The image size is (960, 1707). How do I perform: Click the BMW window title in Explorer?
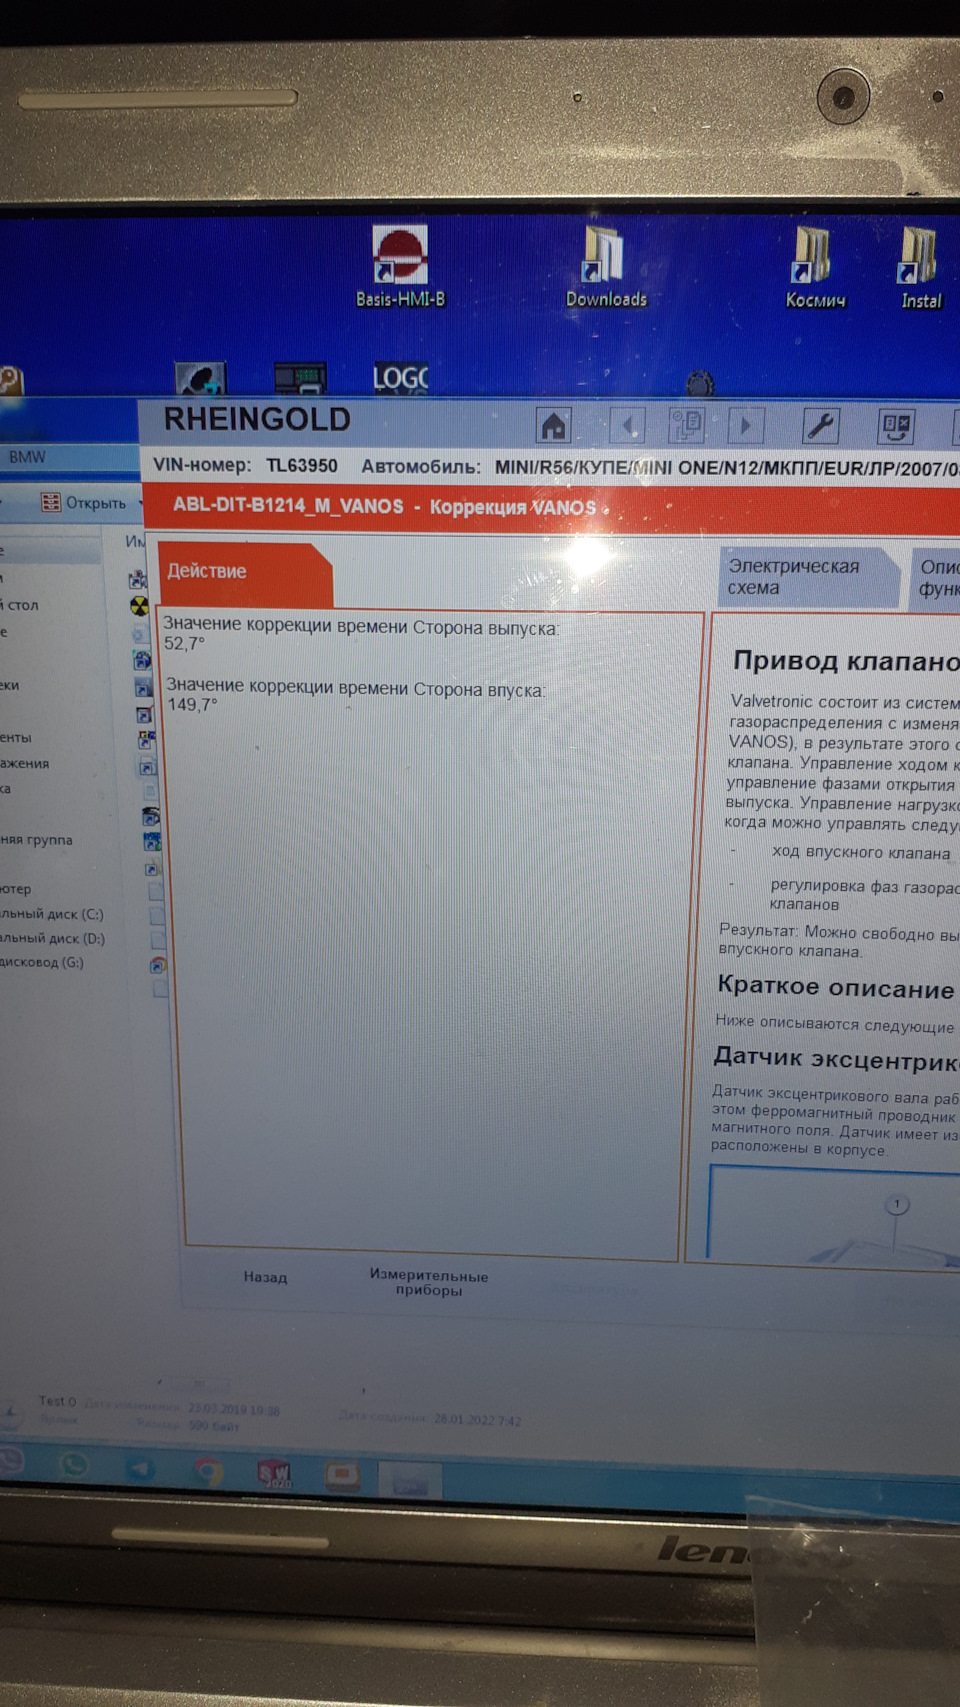(x=27, y=456)
